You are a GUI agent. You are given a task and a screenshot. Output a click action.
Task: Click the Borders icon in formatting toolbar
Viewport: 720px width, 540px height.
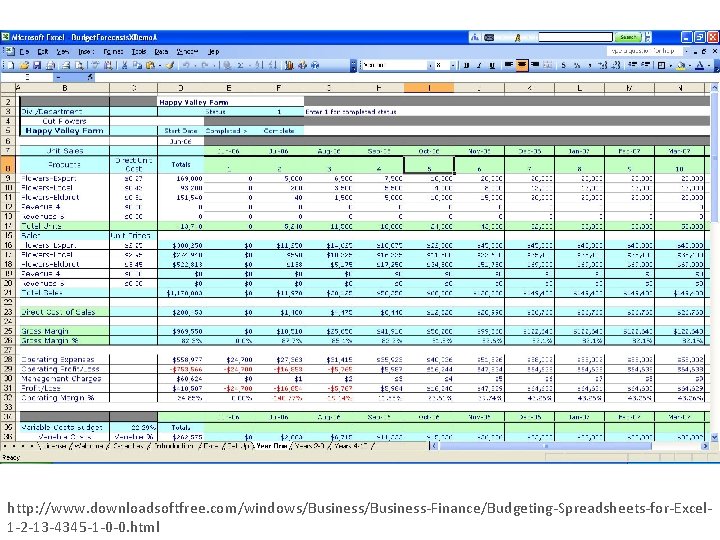[x=661, y=65]
